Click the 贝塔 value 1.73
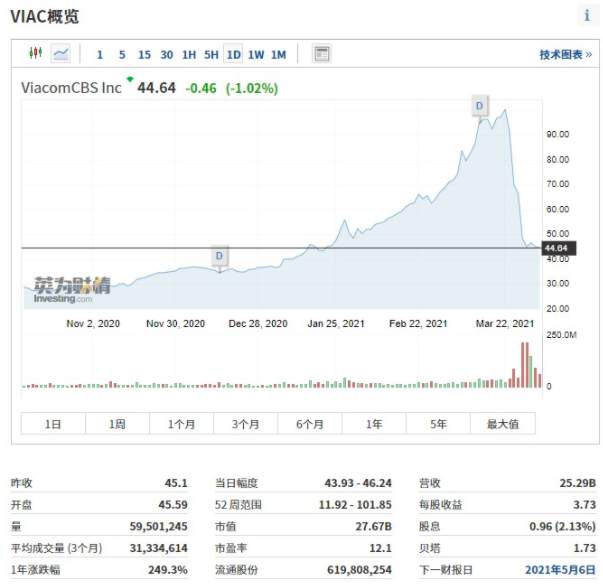The height and width of the screenshot is (587, 603). tap(585, 548)
